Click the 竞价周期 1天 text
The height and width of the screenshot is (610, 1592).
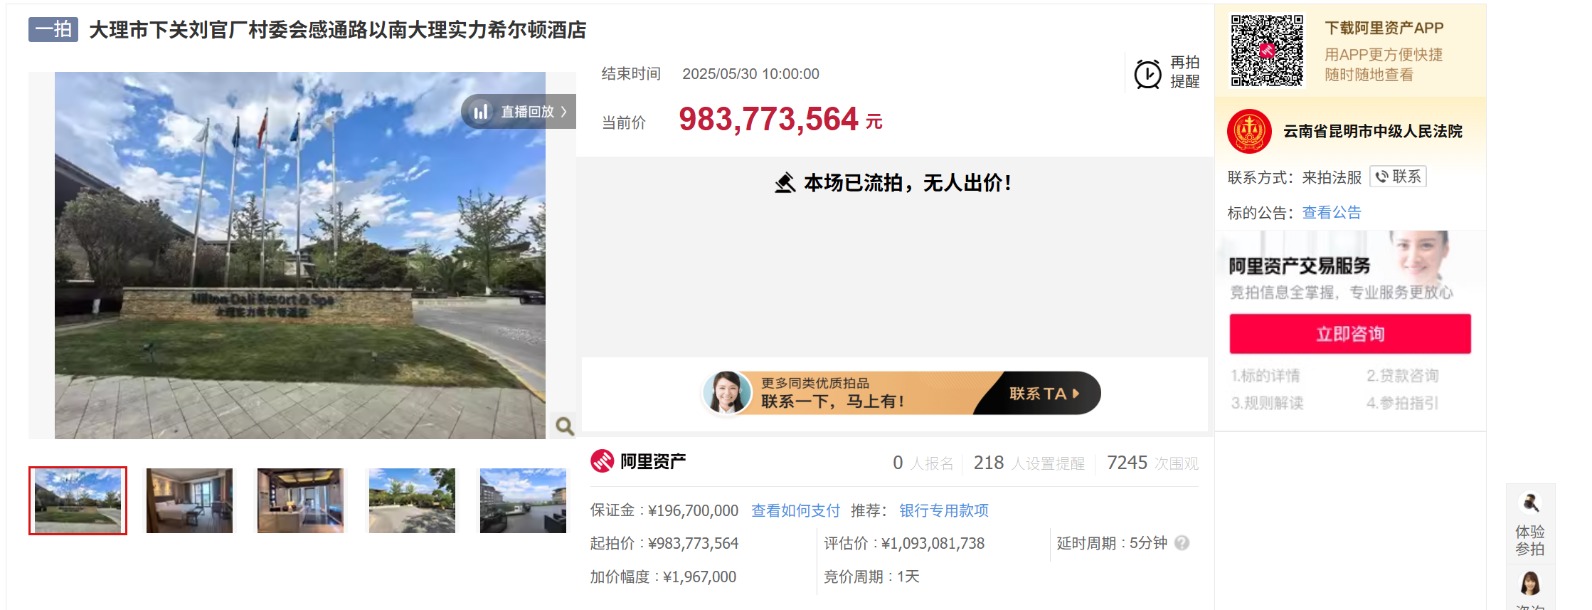point(871,577)
